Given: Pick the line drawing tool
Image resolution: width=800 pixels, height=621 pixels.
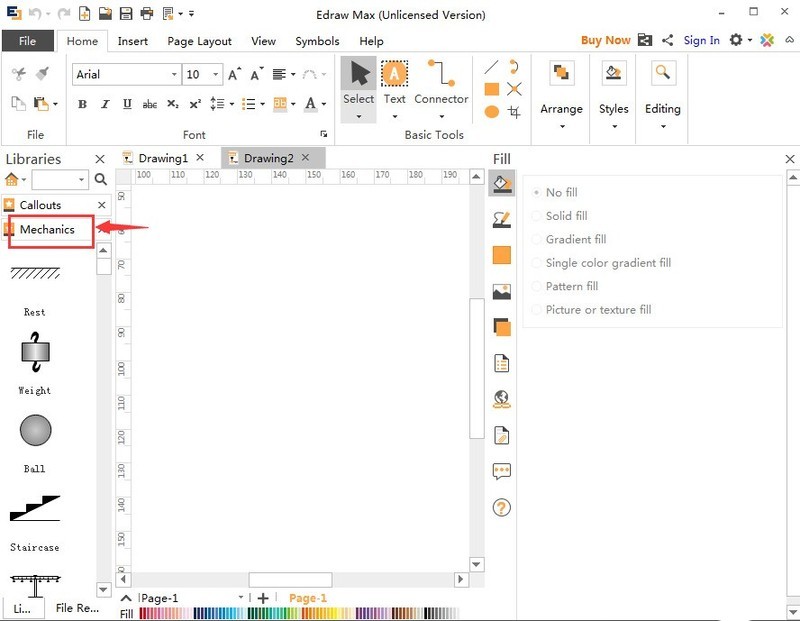Looking at the screenshot, I should tap(491, 67).
